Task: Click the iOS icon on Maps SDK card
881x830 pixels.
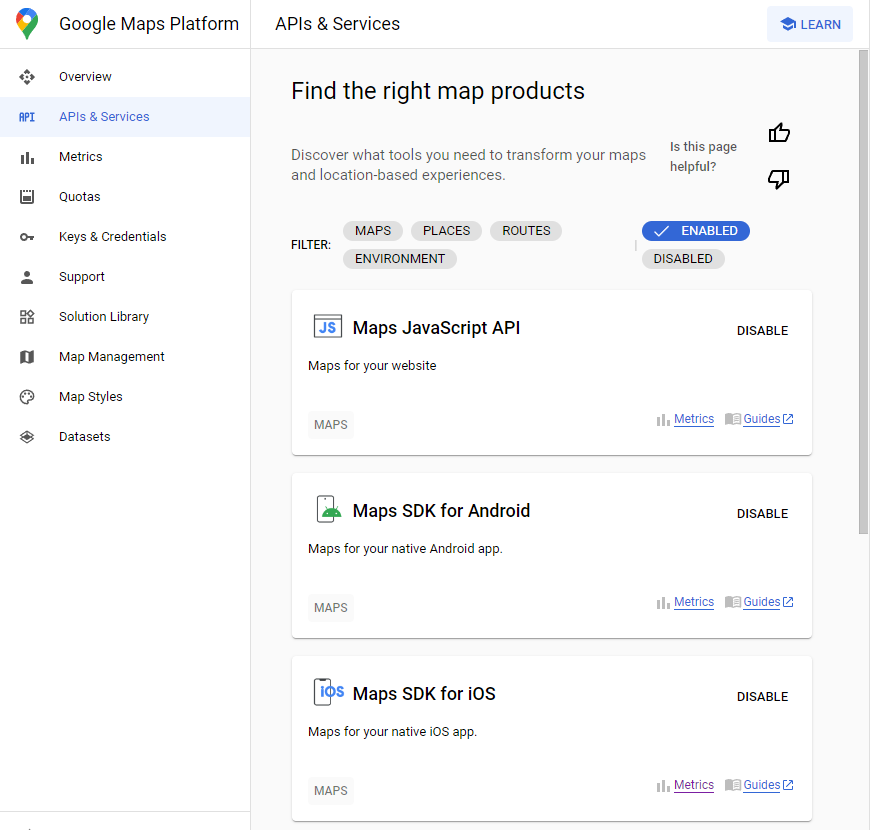Action: coord(329,692)
